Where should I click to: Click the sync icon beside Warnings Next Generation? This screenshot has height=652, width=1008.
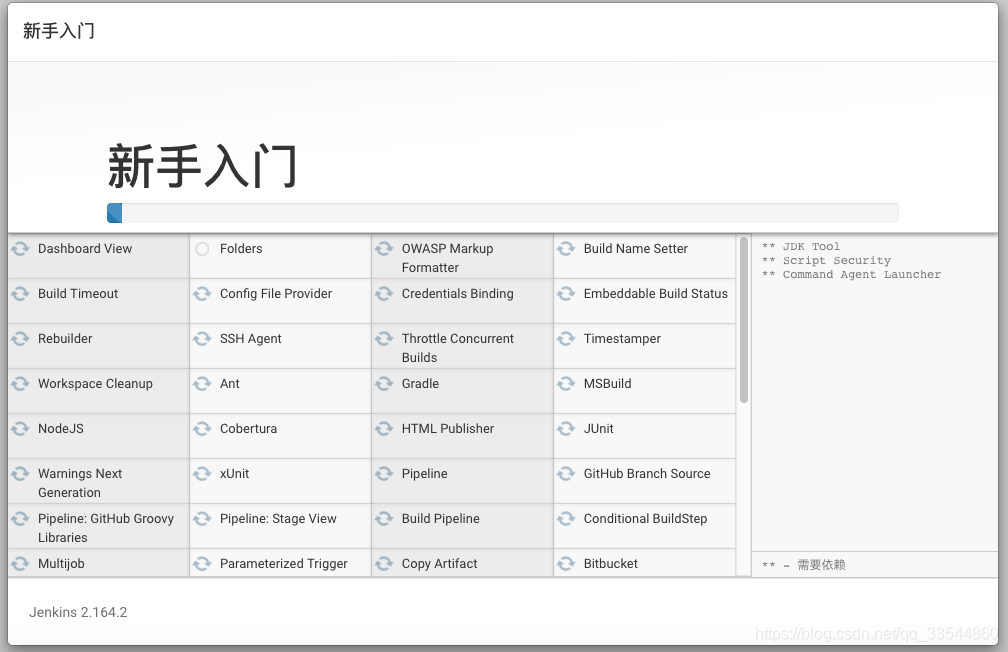pyautogui.click(x=20, y=474)
